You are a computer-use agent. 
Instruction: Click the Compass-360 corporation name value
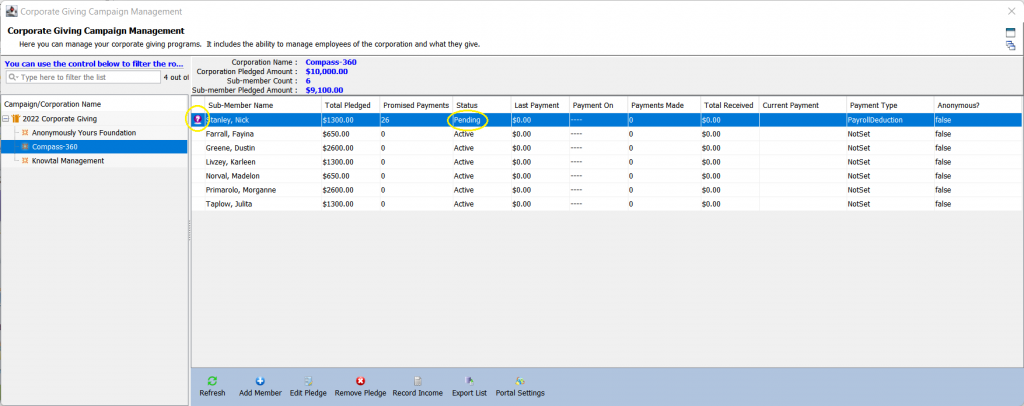(331, 63)
